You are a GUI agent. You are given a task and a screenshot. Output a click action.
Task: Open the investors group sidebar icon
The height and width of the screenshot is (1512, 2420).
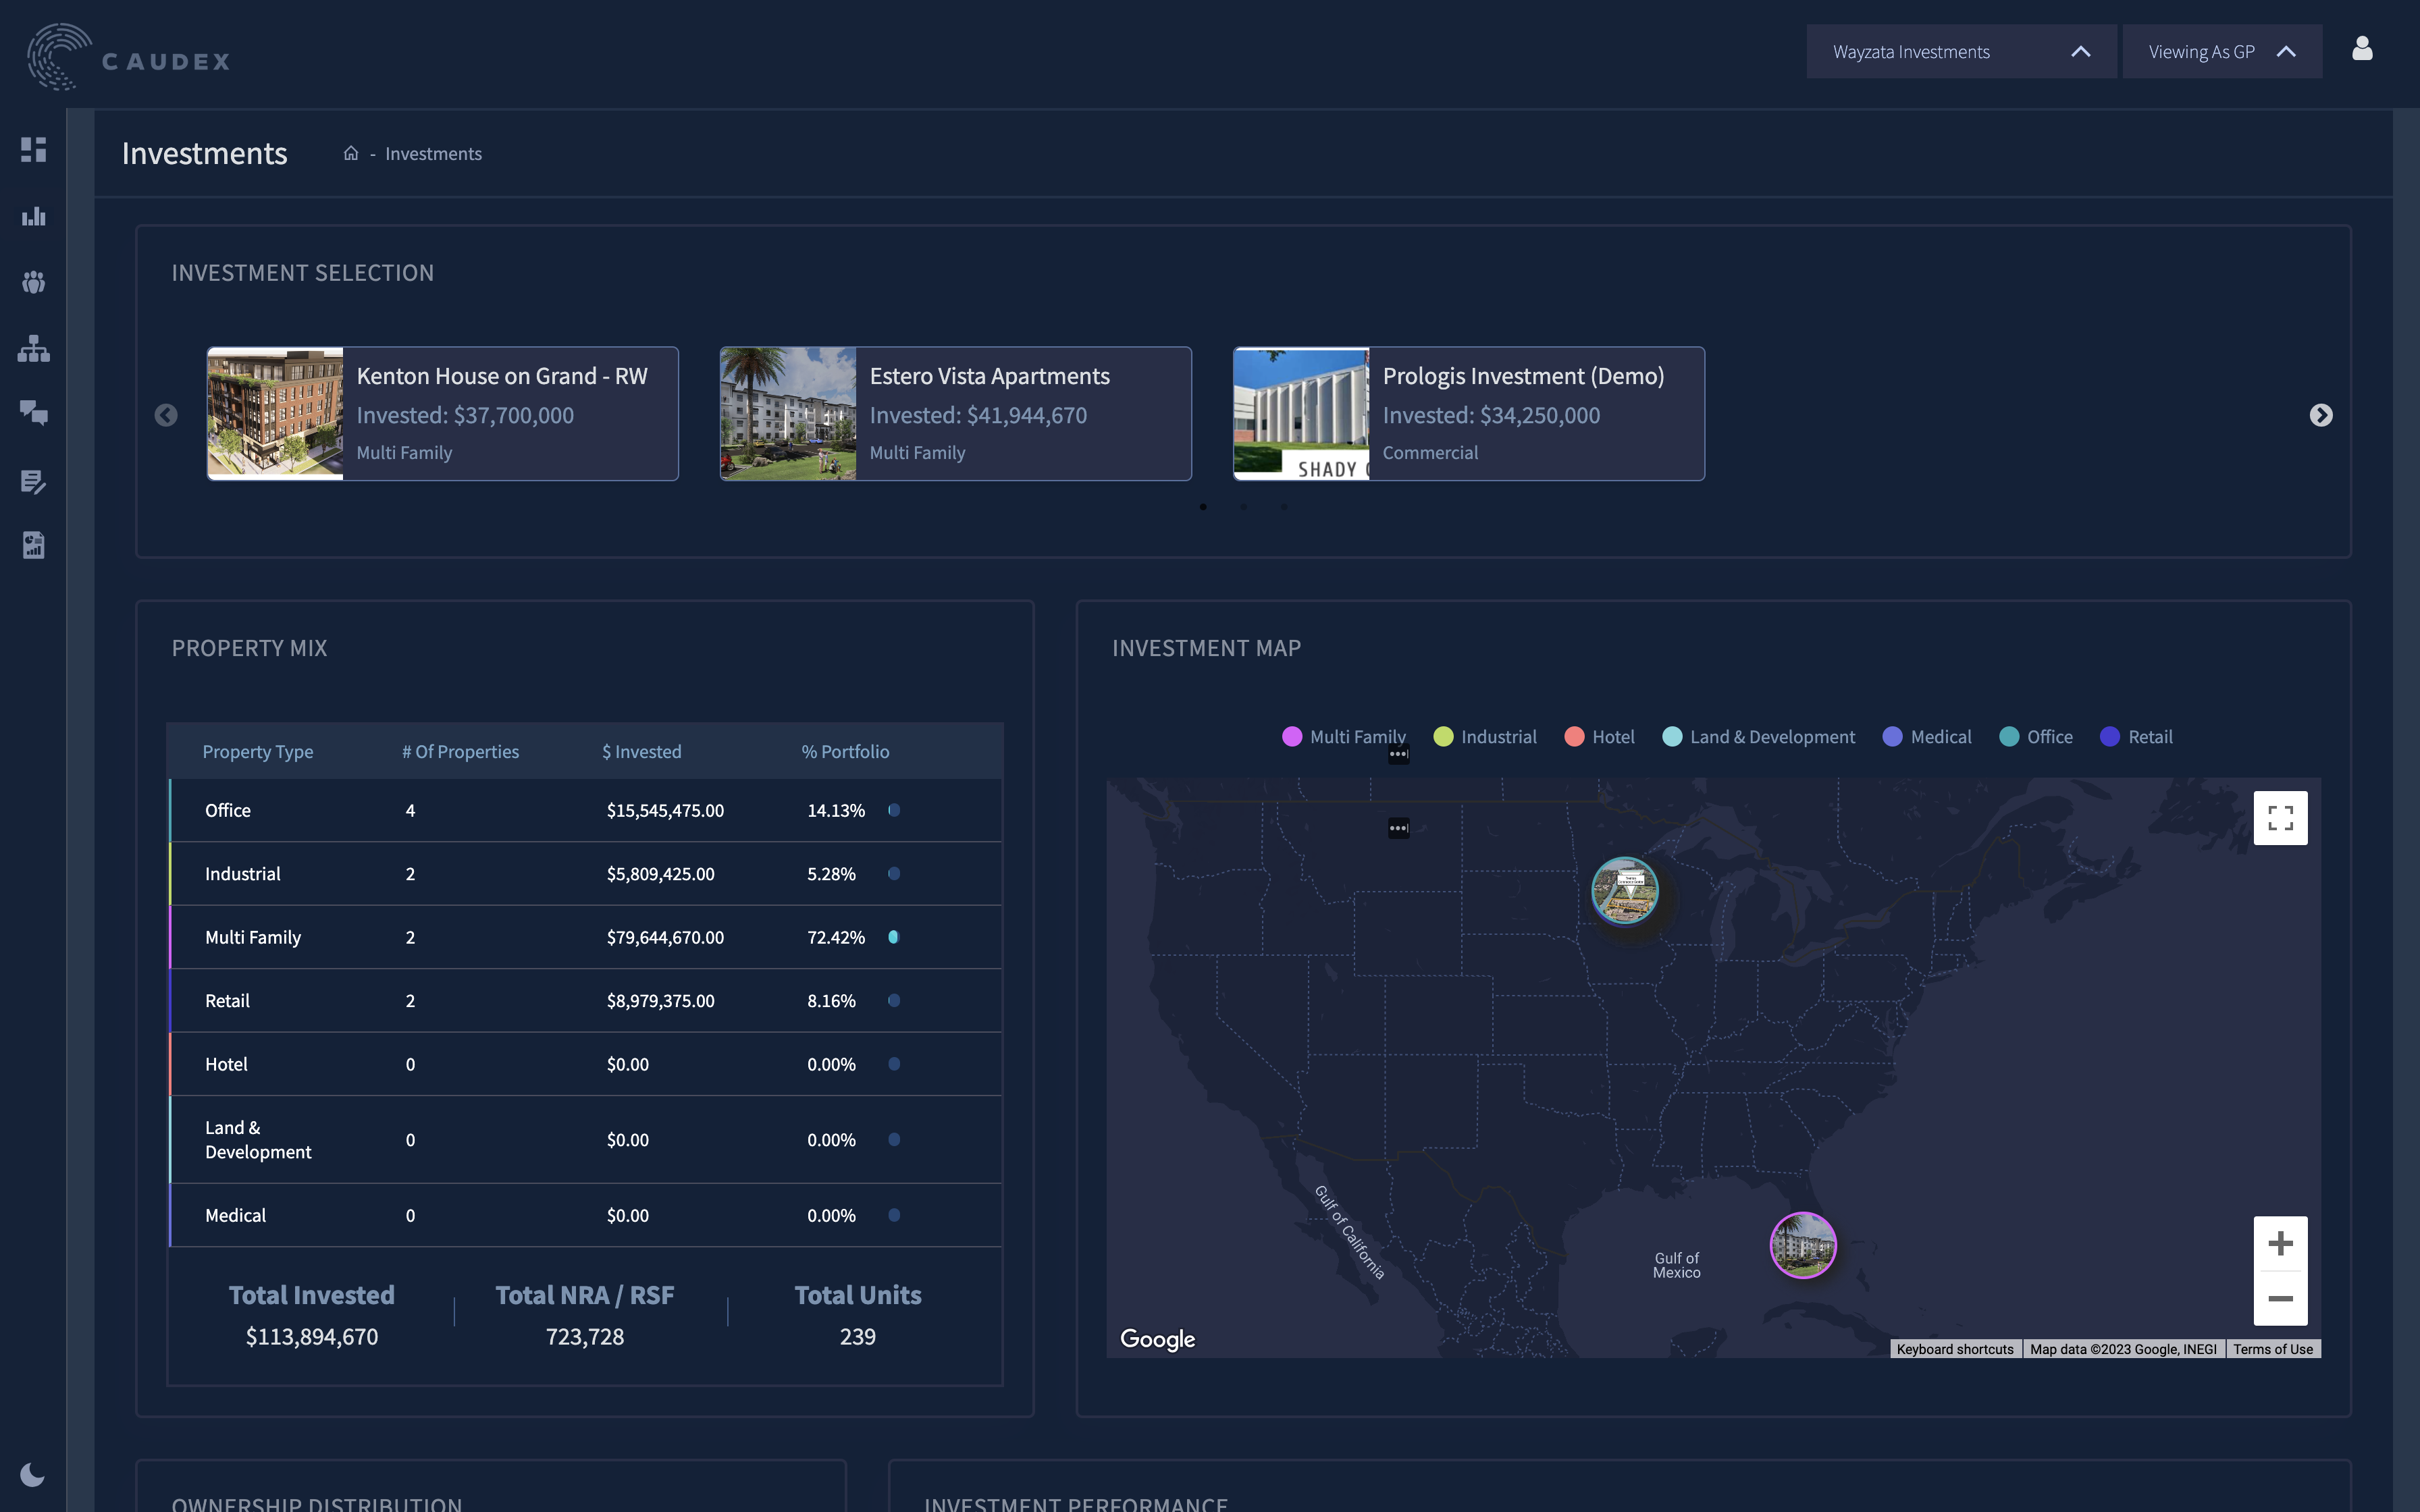33,283
